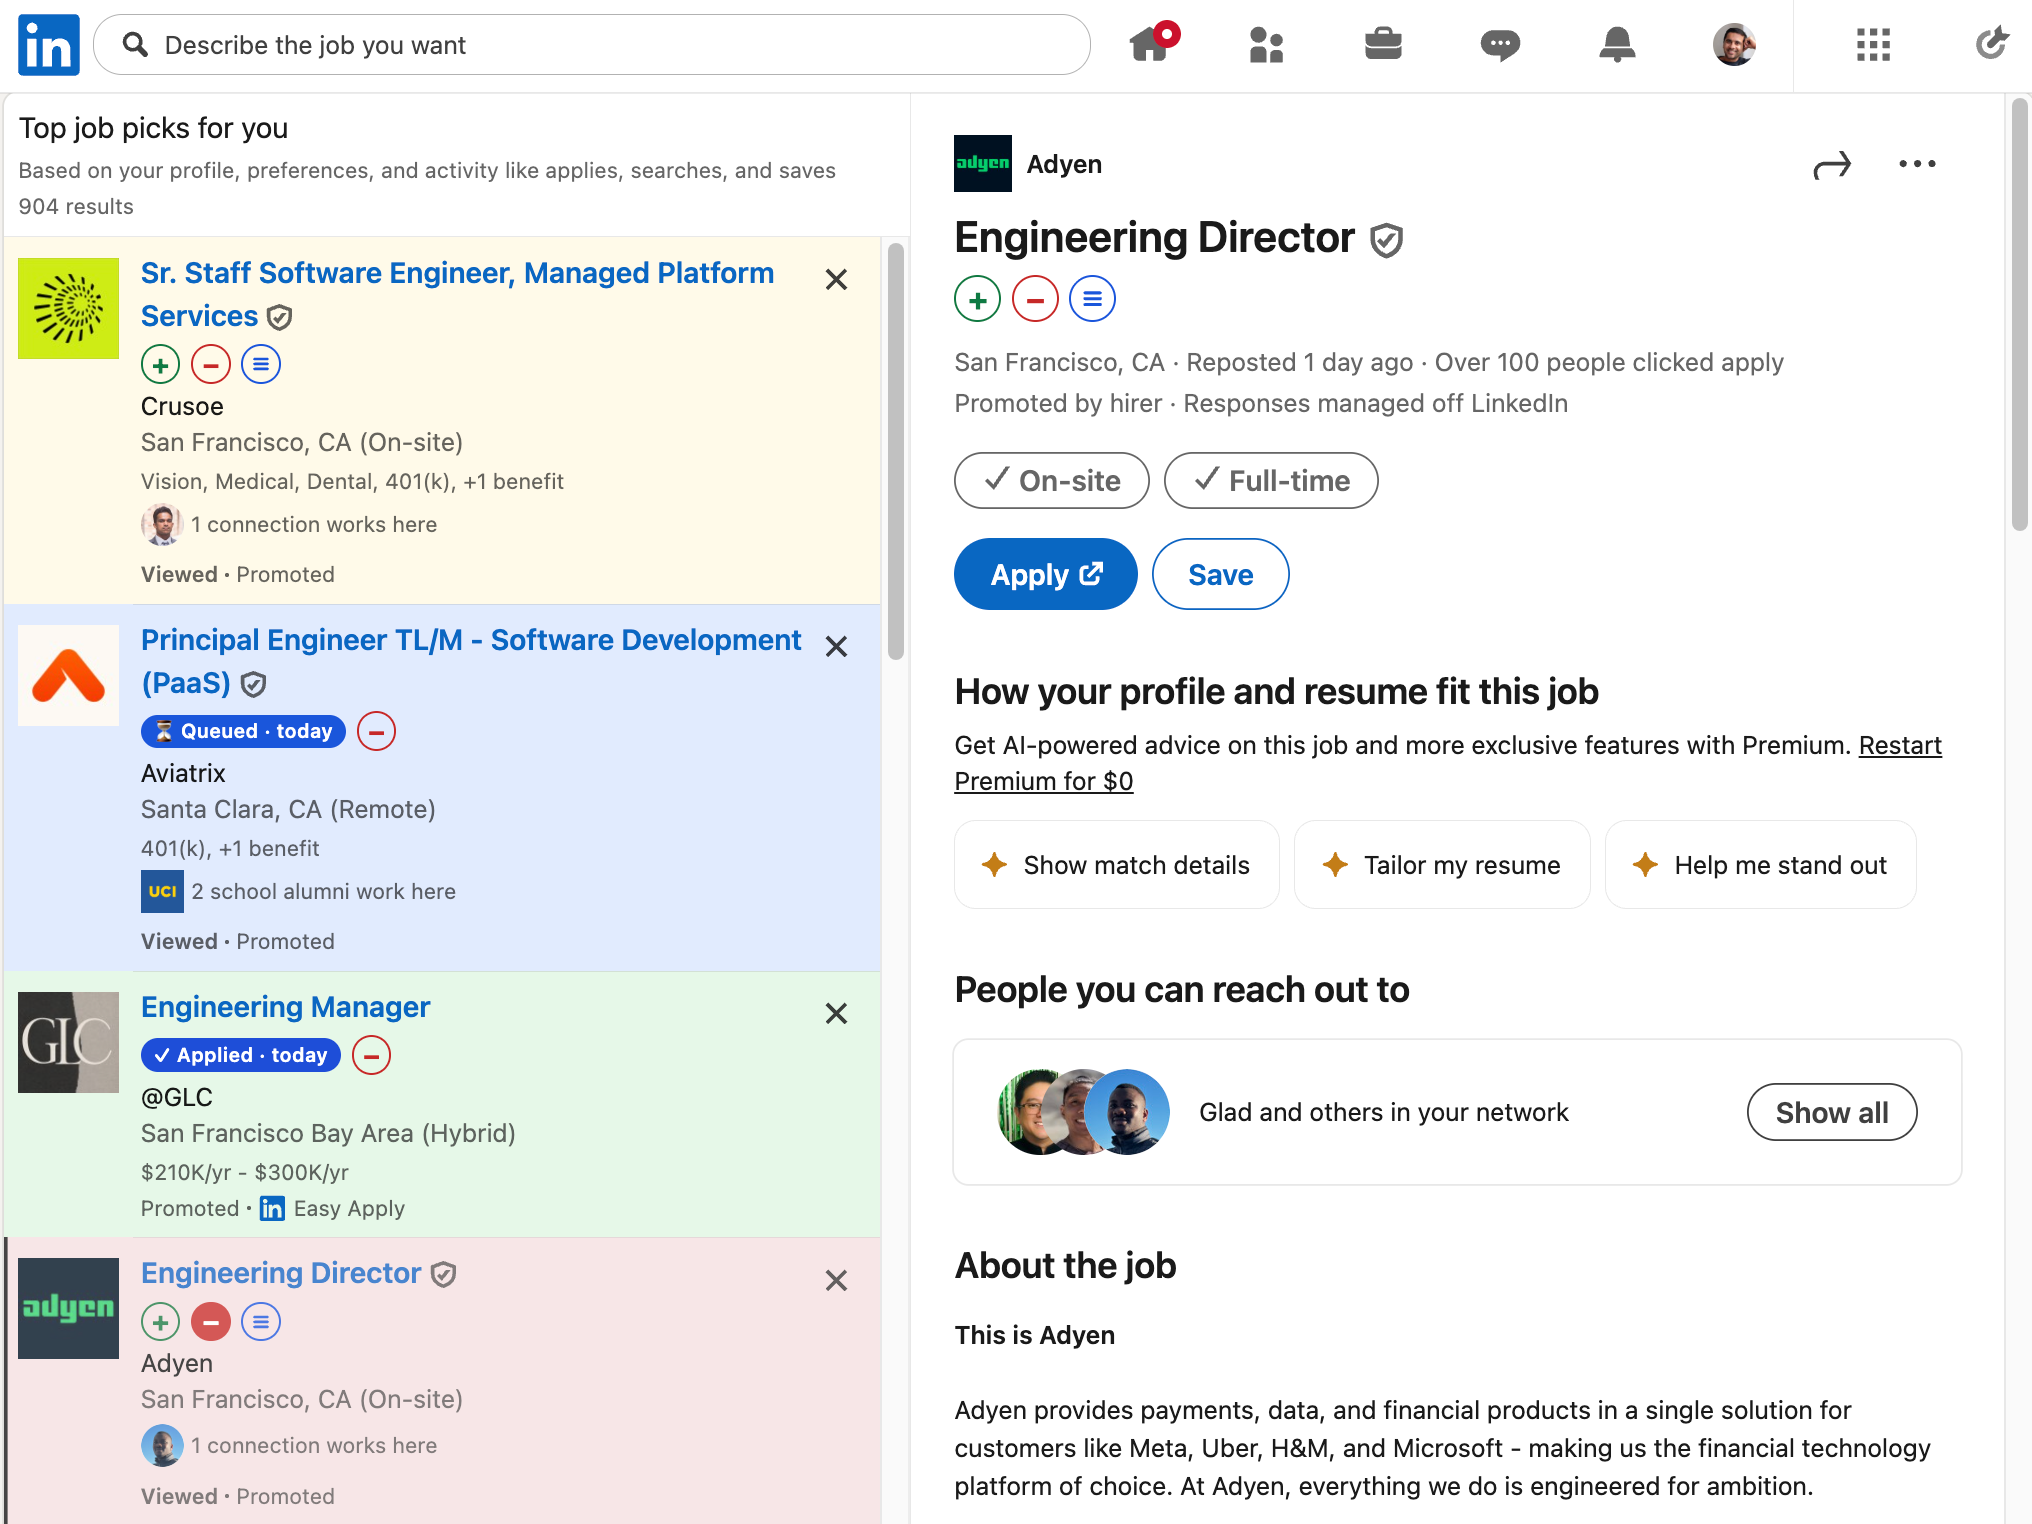This screenshot has width=2032, height=1524.
Task: Click the GLC company logo
Action: click(68, 1043)
